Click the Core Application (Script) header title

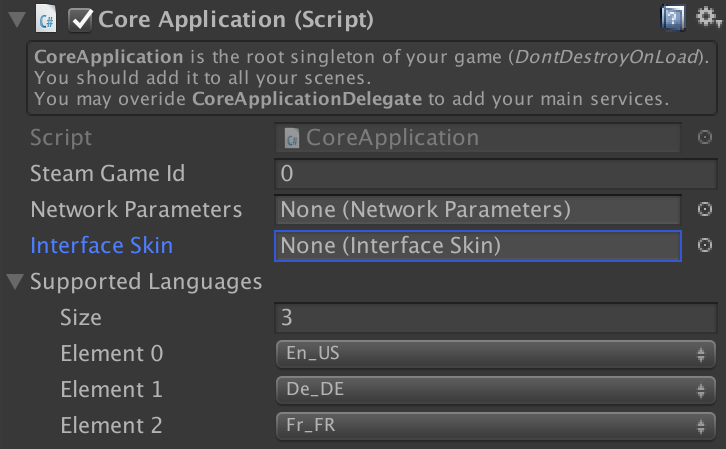coord(236,20)
